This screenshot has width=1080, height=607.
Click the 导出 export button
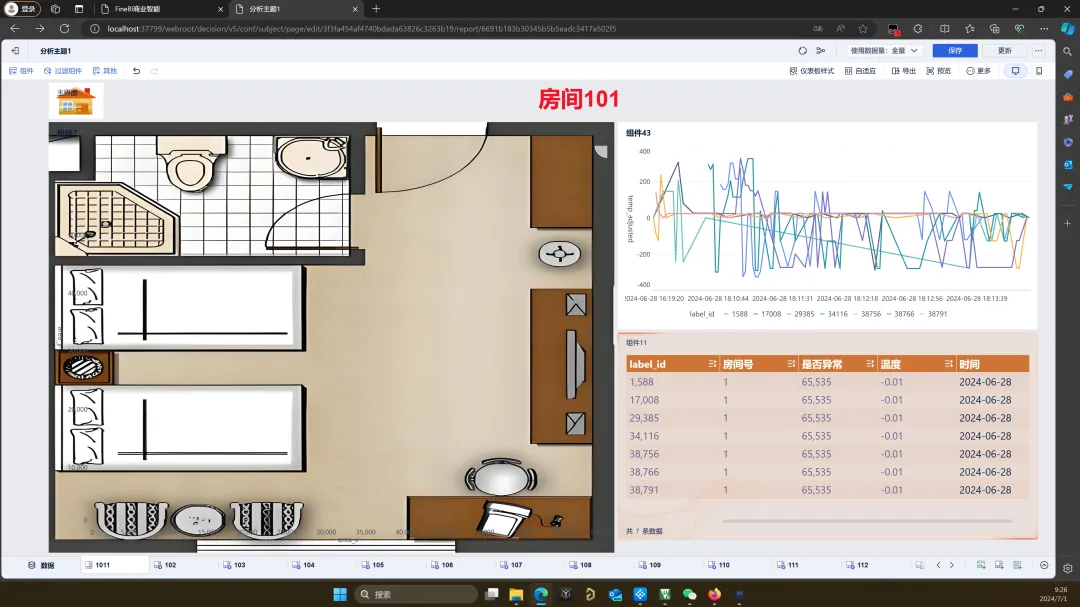coord(903,71)
